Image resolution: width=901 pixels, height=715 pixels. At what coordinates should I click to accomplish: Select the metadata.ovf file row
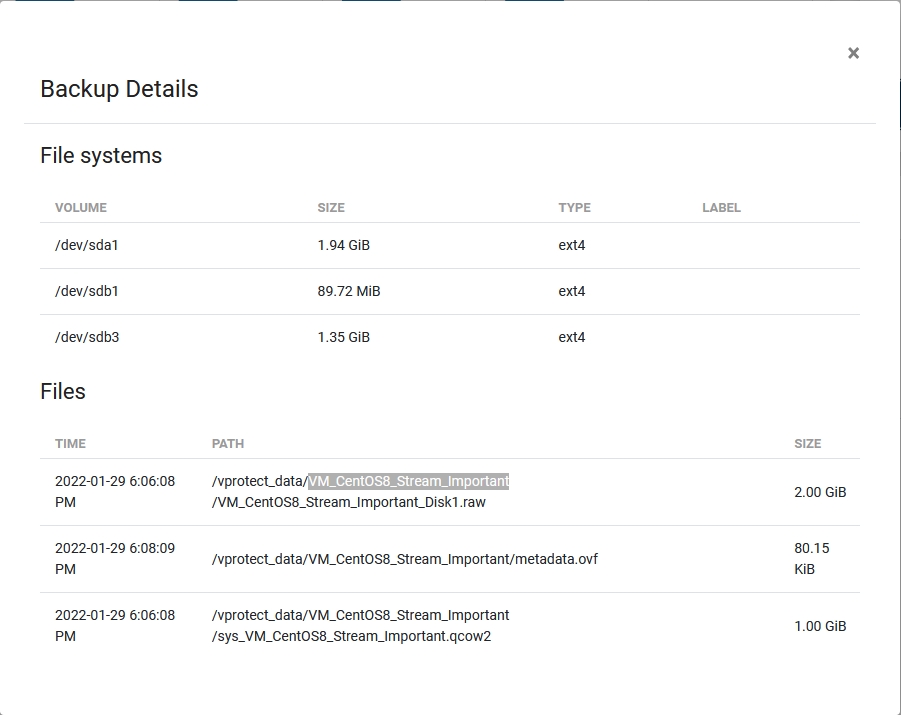tap(404, 559)
